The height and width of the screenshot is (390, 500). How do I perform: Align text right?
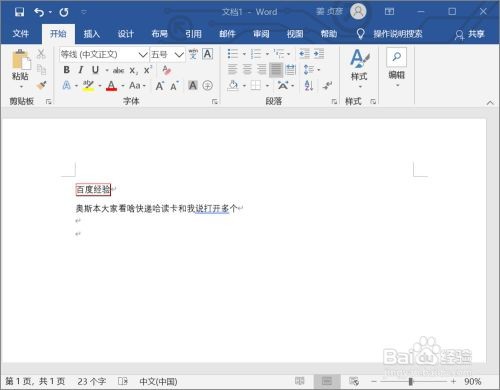pyautogui.click(x=262, y=69)
